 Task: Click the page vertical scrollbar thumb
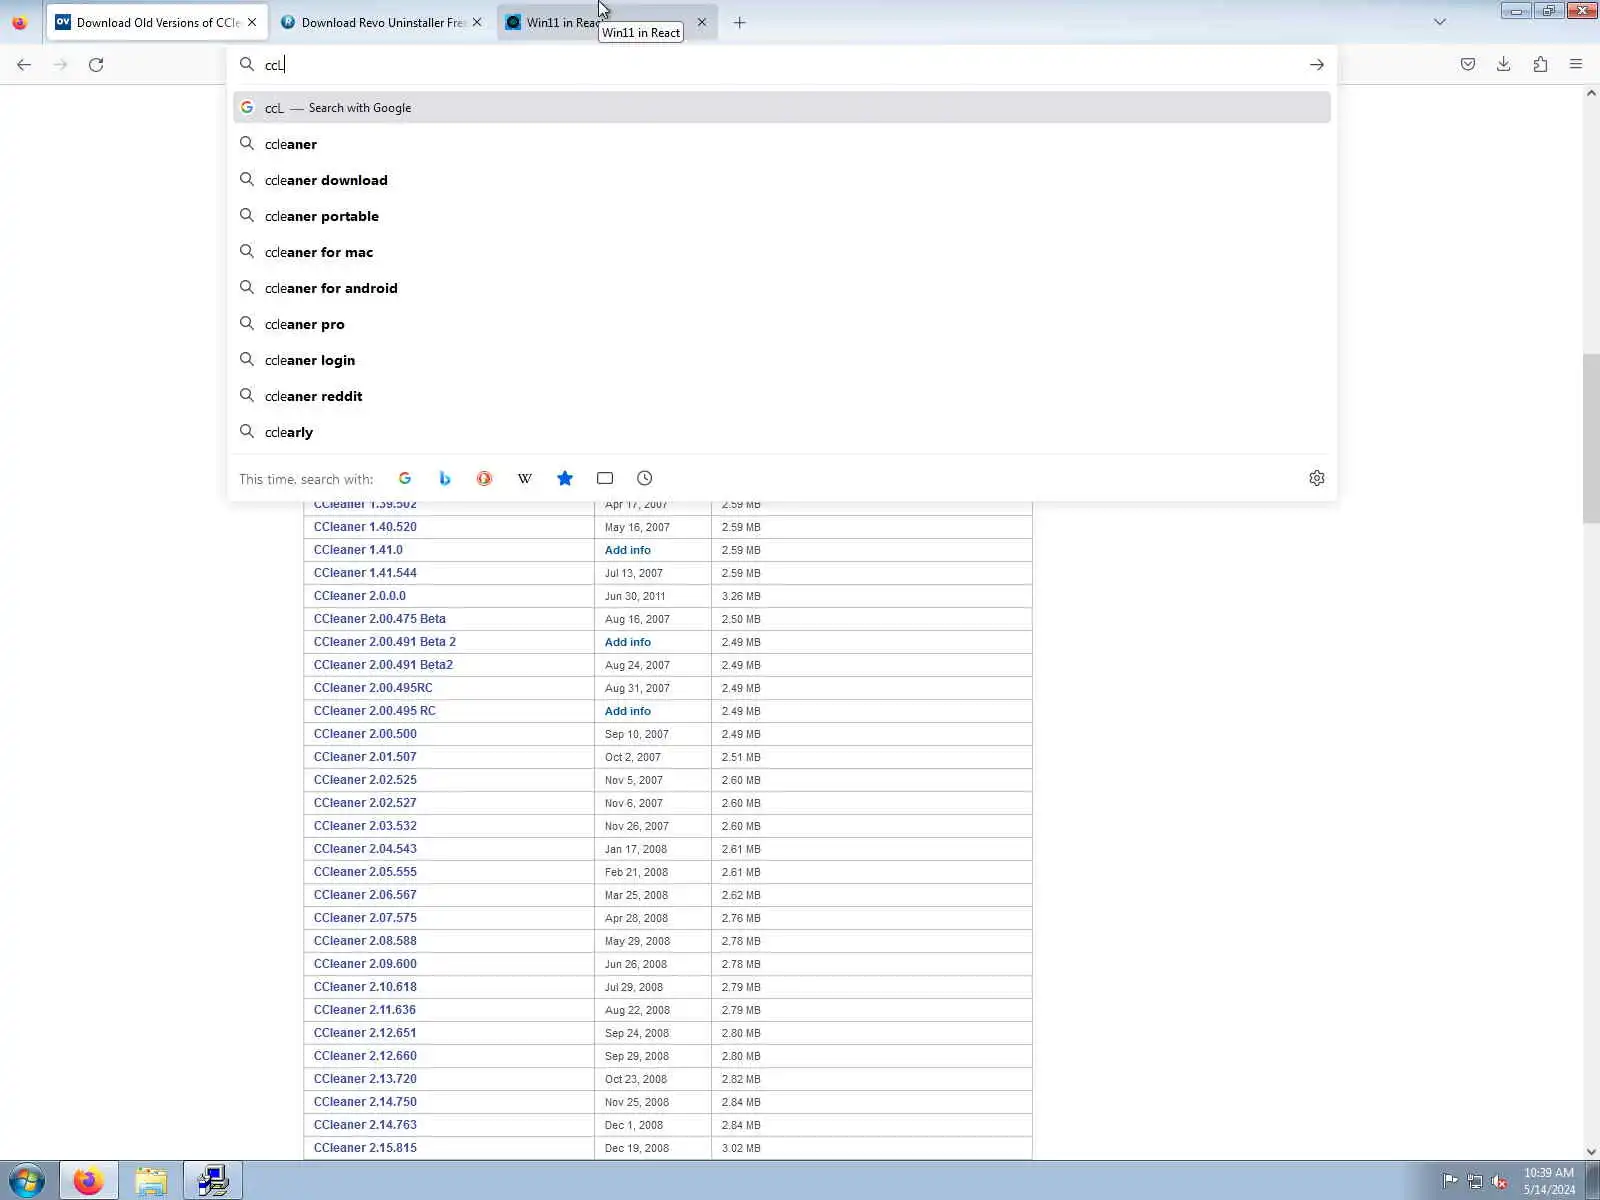1591,438
